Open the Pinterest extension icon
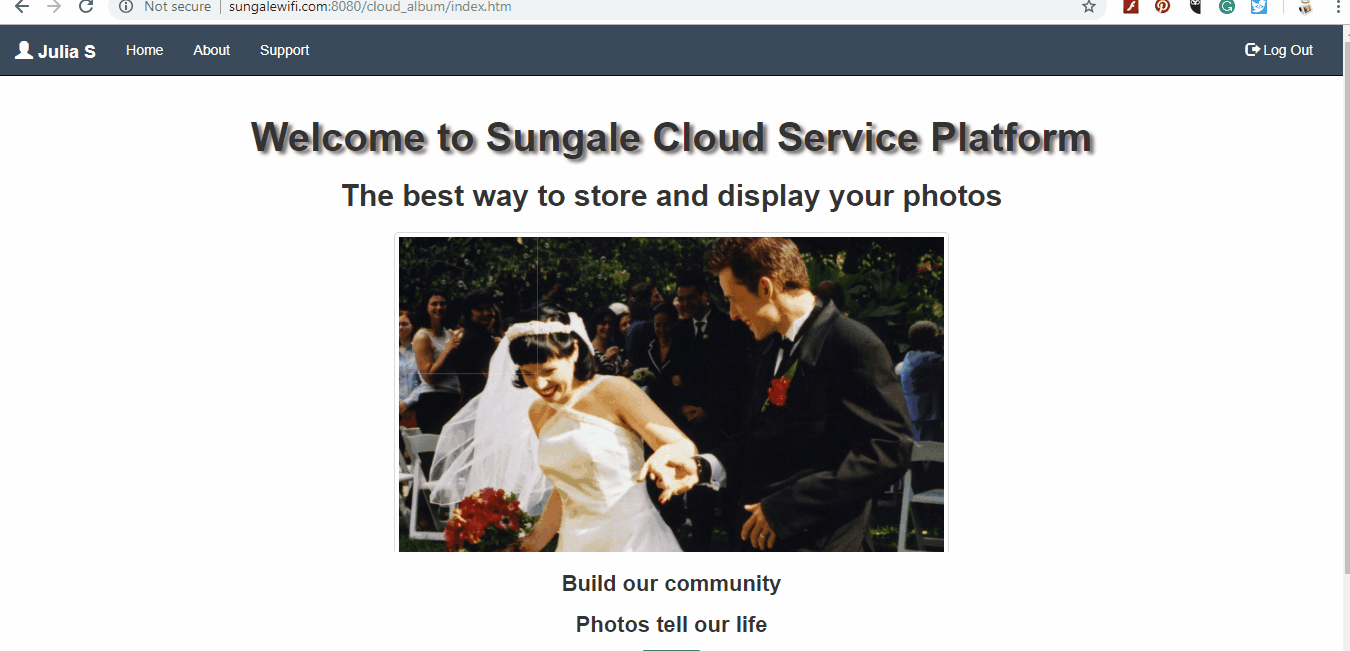Screen dimensions: 1350x651 [x=1162, y=7]
